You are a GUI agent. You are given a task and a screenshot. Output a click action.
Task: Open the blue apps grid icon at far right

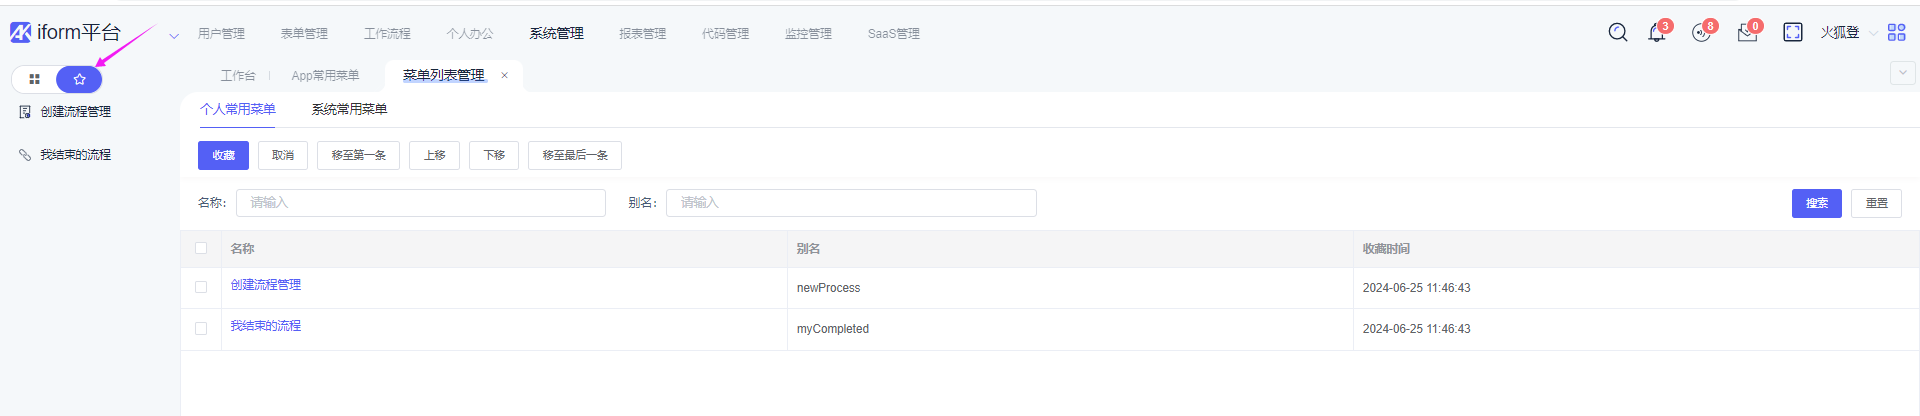tap(1896, 33)
